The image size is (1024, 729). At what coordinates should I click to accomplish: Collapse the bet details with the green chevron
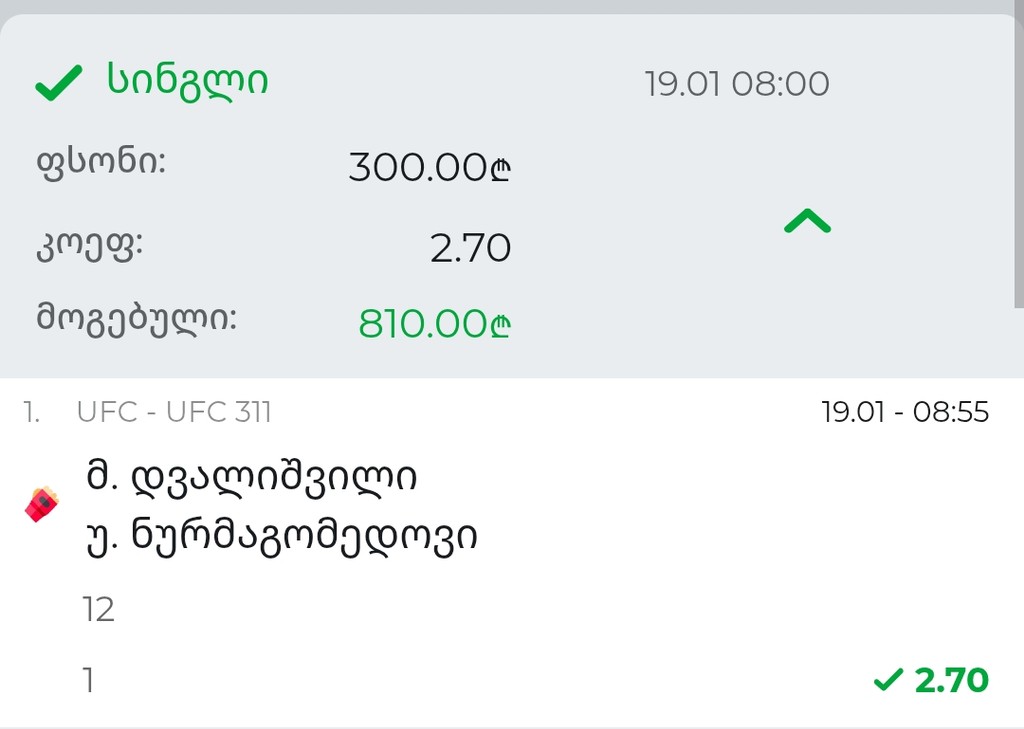click(x=807, y=222)
